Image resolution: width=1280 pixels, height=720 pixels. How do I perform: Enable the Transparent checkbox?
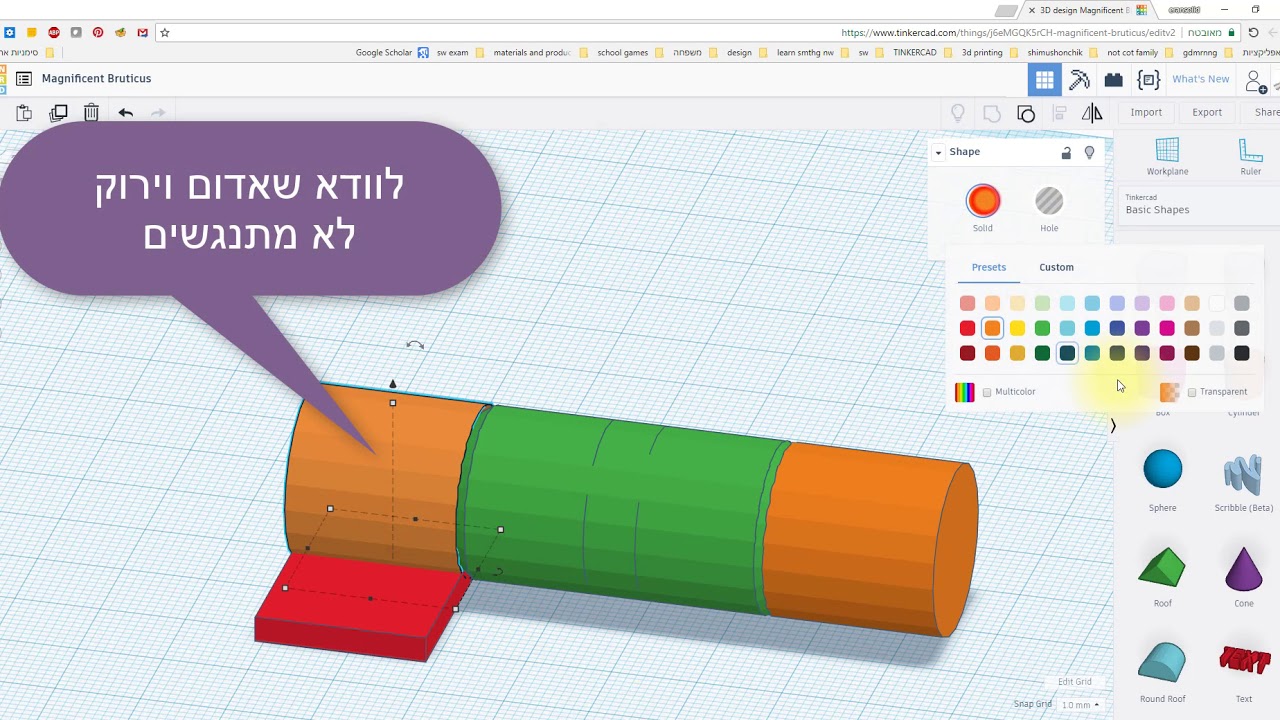click(x=1192, y=392)
